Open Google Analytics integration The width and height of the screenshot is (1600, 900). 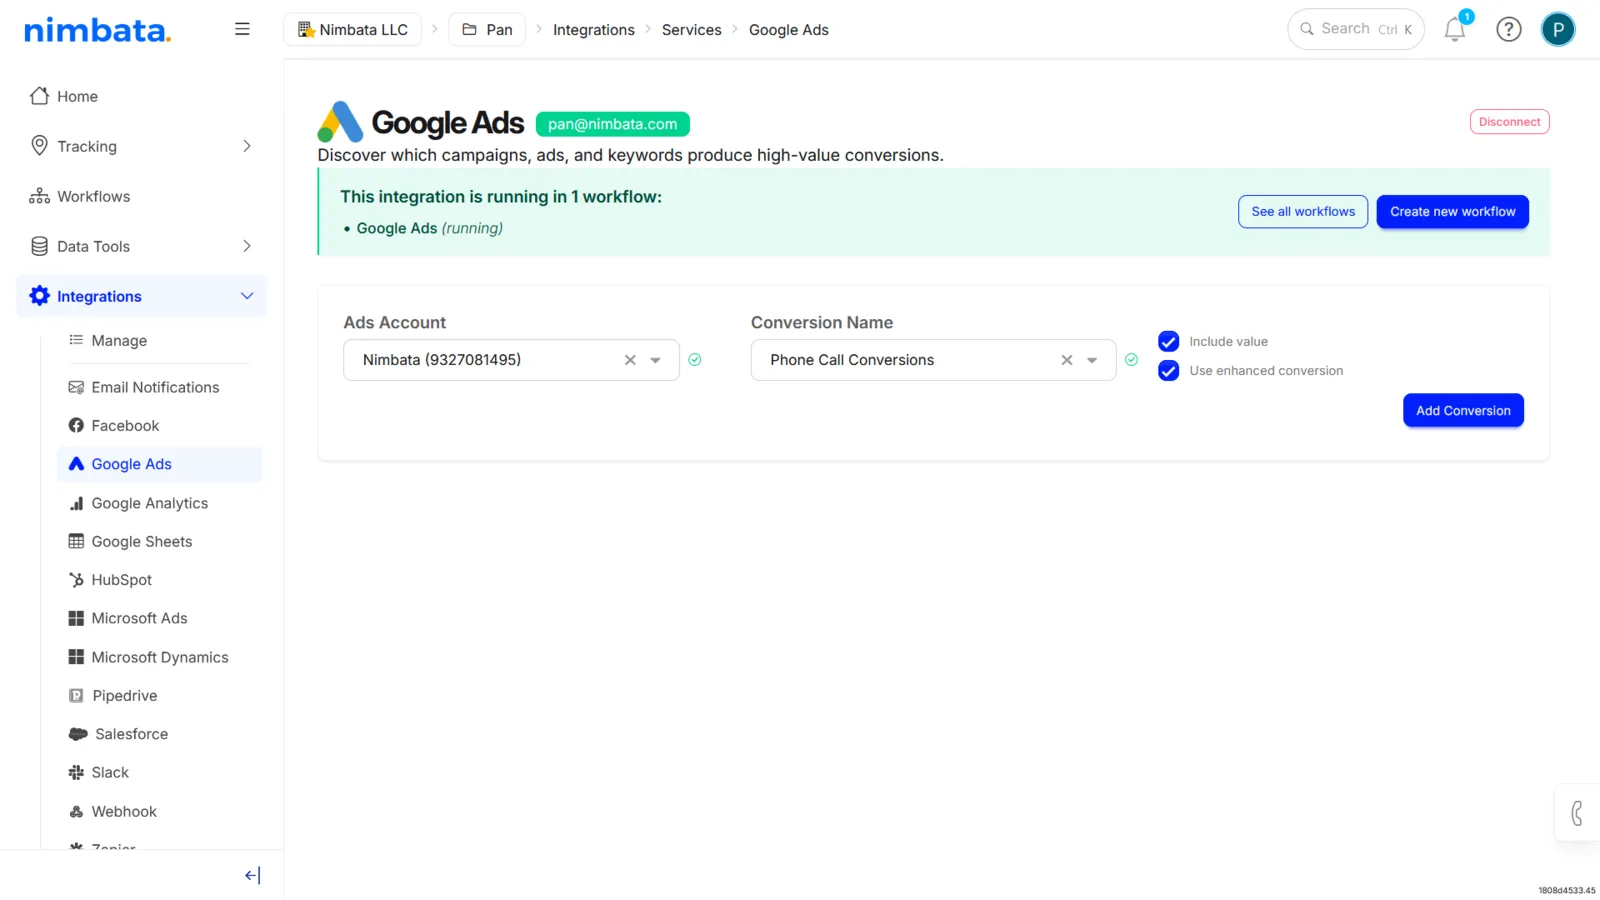159,503
